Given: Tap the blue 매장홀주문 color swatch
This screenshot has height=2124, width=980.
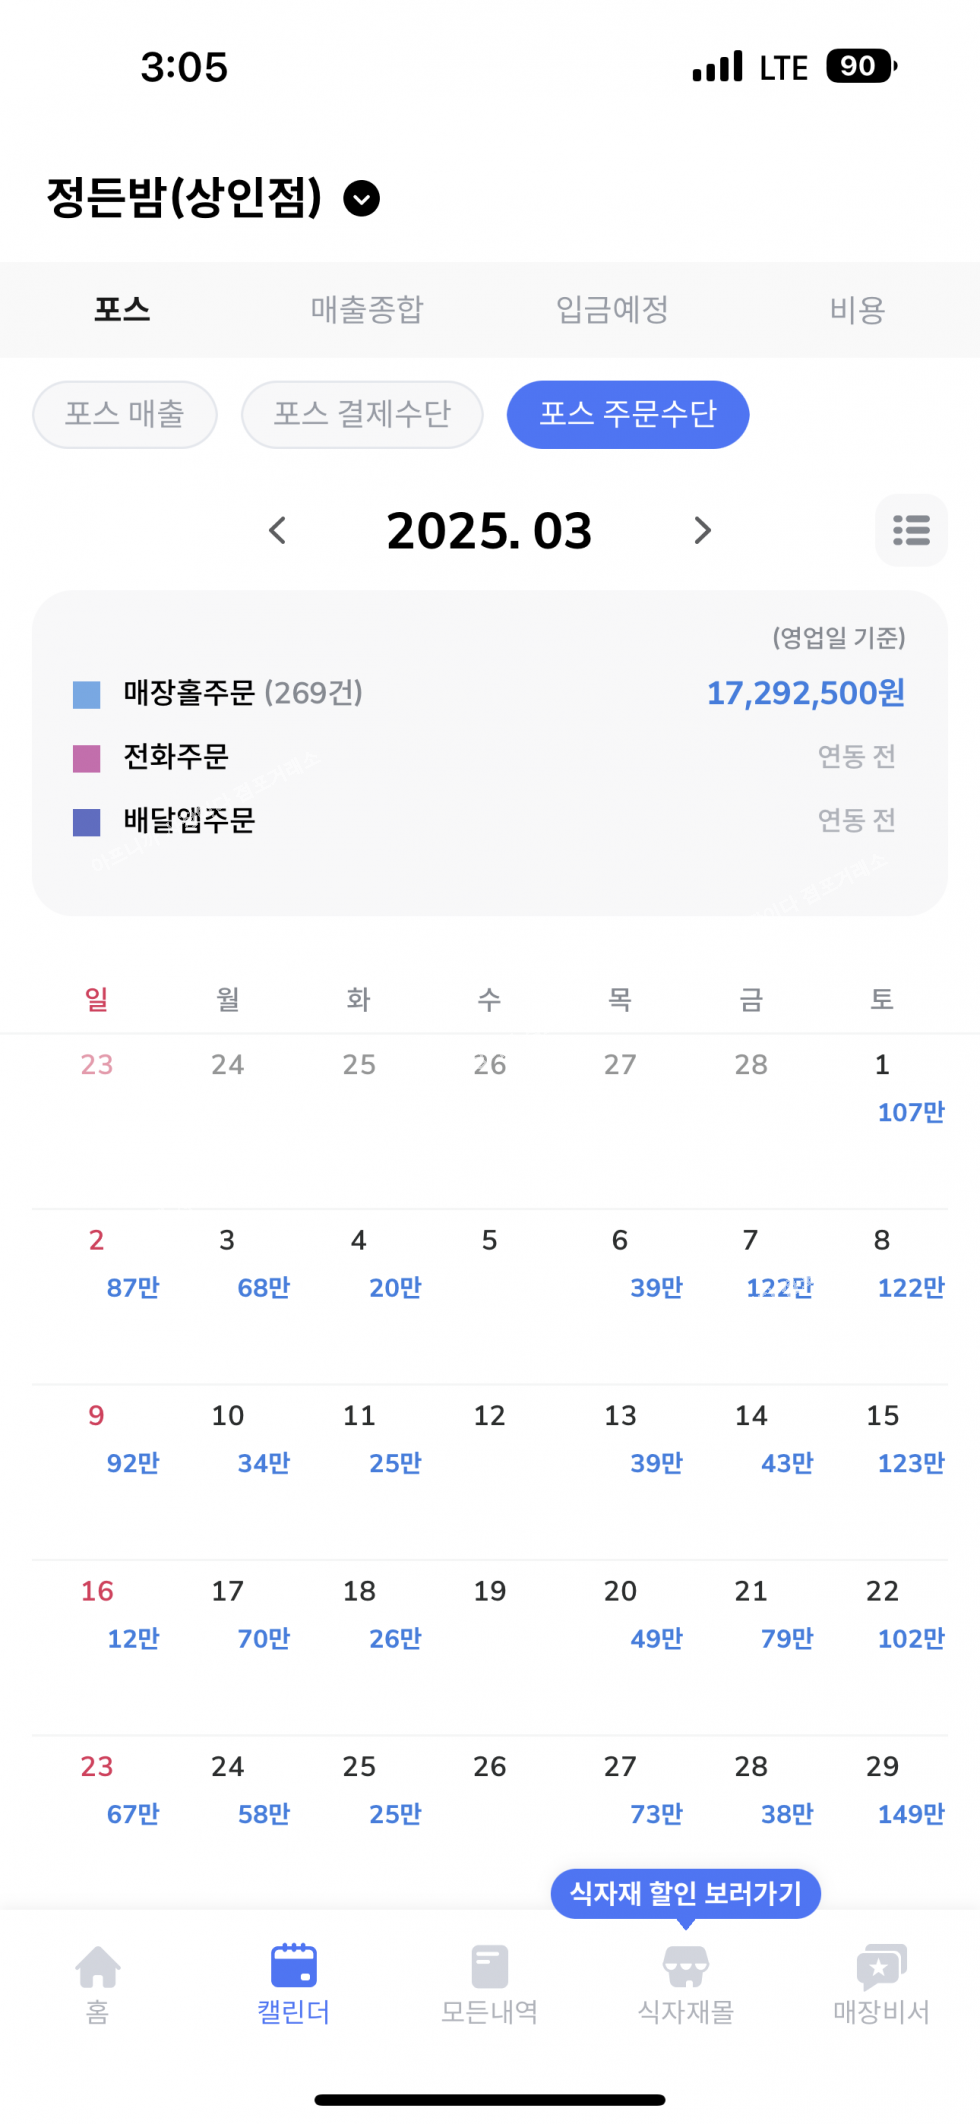Looking at the screenshot, I should point(87,694).
